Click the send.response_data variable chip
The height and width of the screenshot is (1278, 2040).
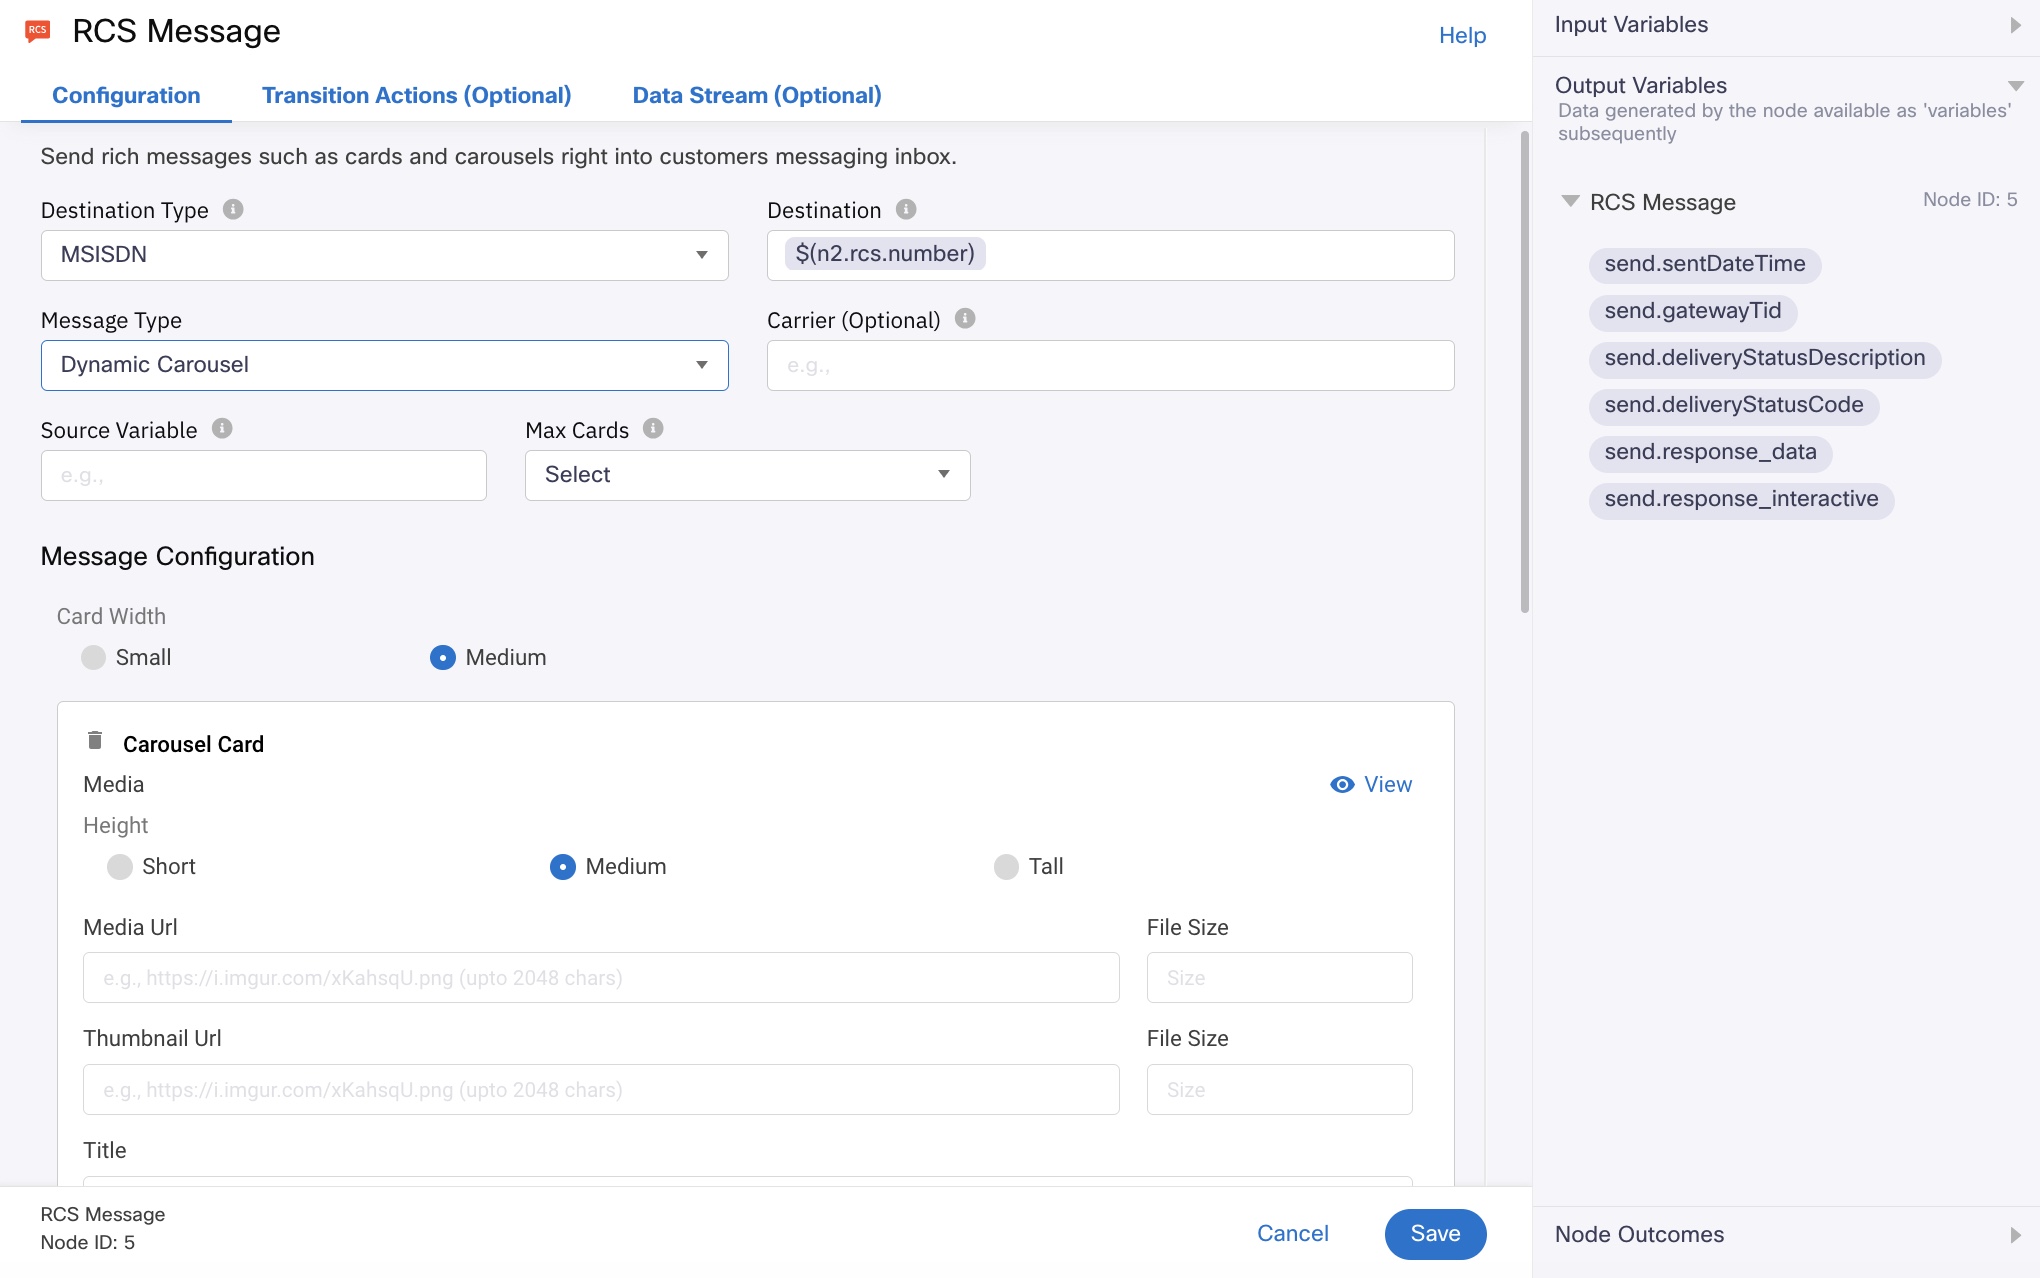(1710, 452)
